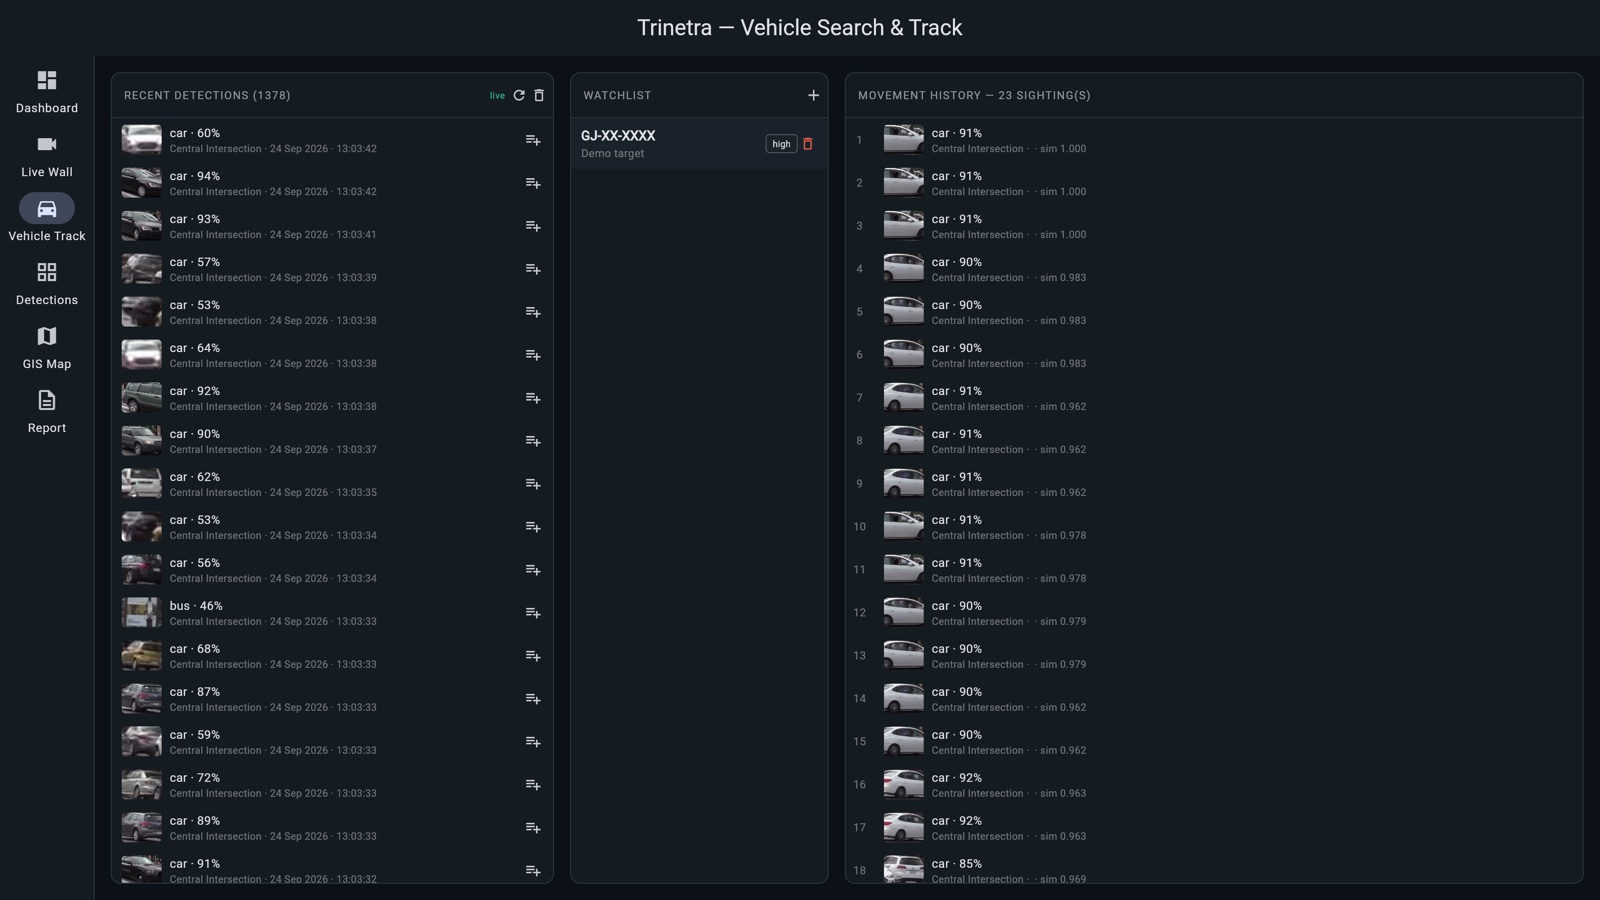Add car 57% detection to watchlist

click(533, 269)
